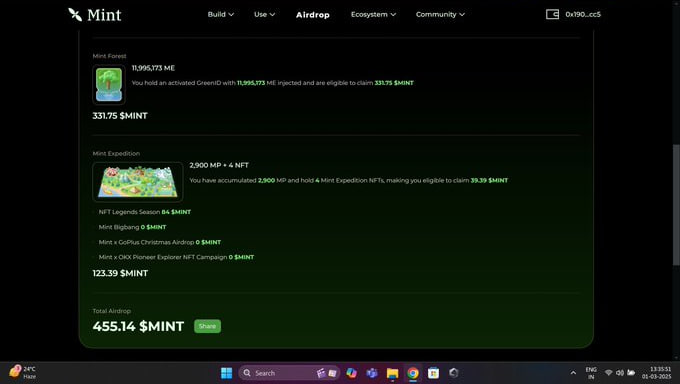
Task: Open the weather widget showing 24°C Haze
Action: pyautogui.click(x=23, y=373)
